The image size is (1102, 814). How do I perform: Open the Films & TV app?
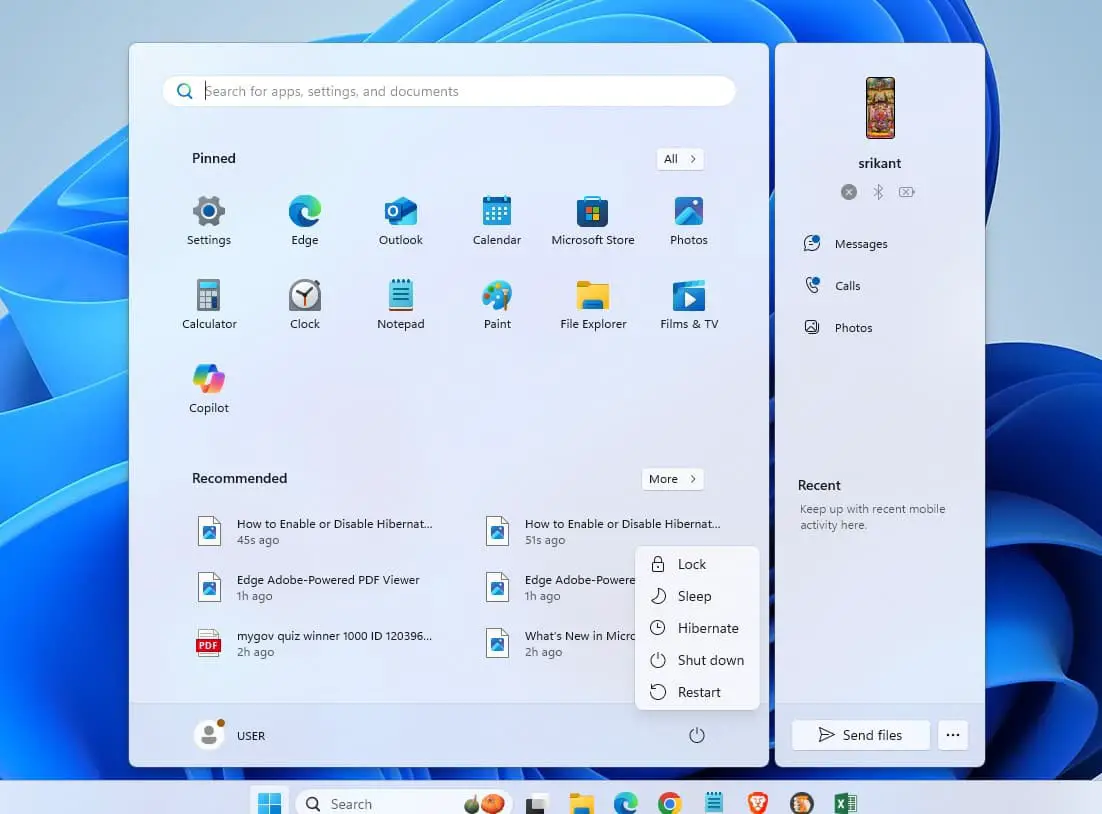tap(688, 304)
